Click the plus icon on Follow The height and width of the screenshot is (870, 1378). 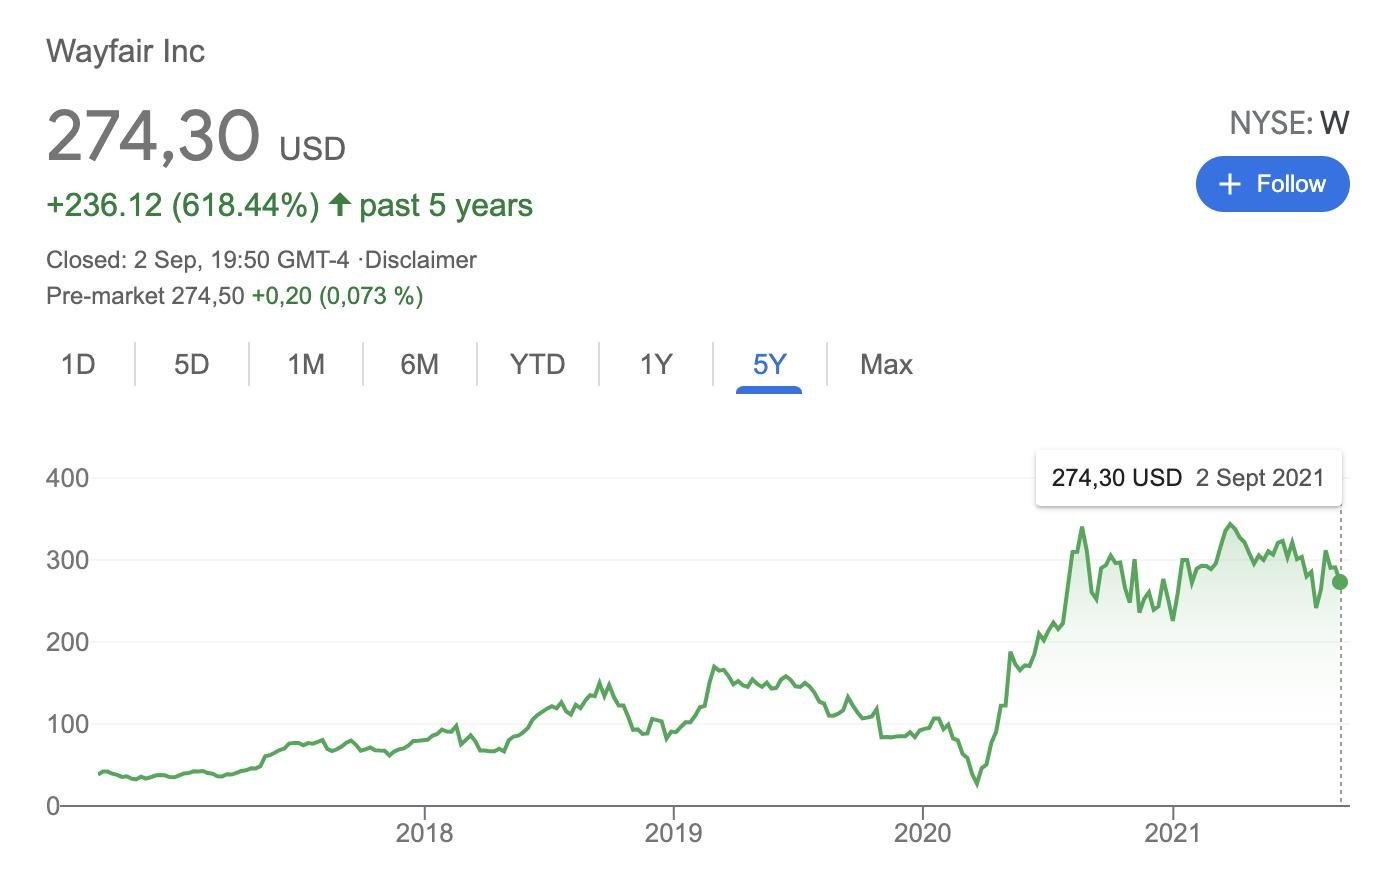pyautogui.click(x=1230, y=184)
